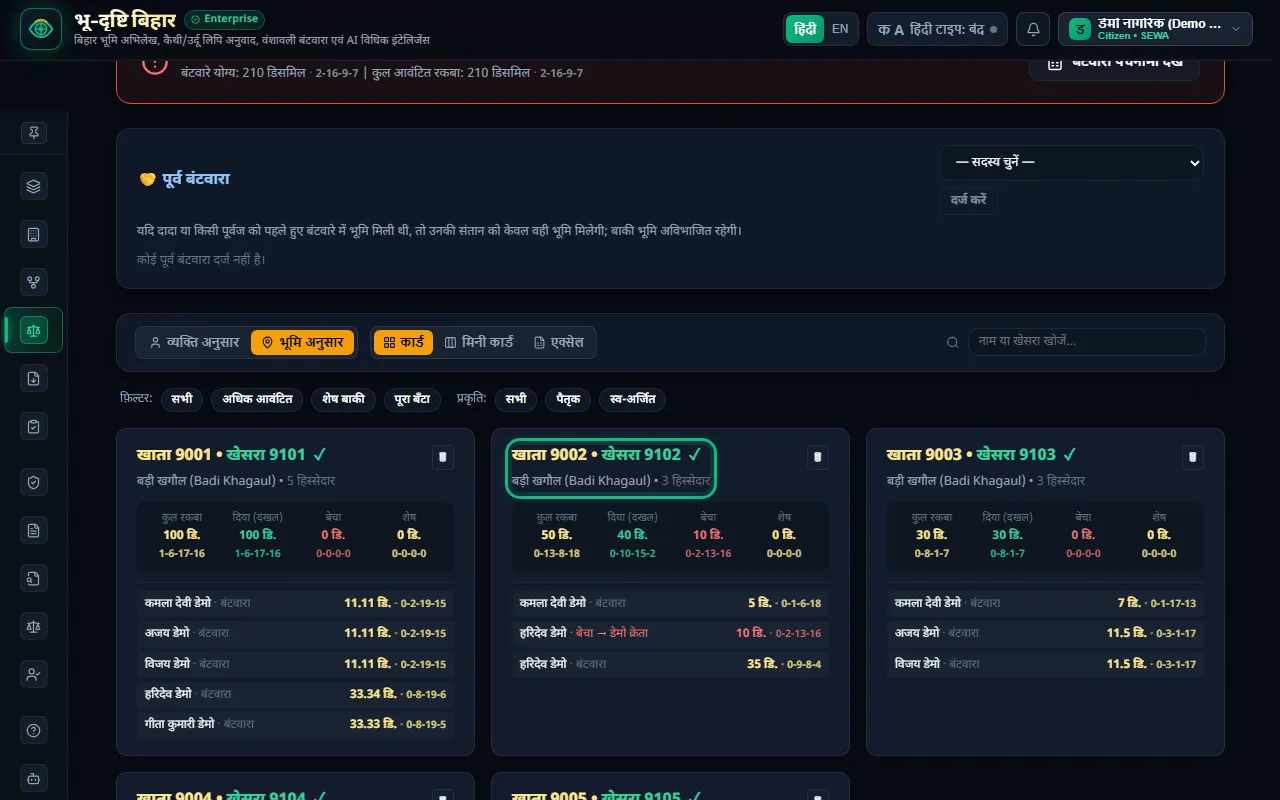Open the document search sidebar icon
This screenshot has height=800, width=1280.
pyautogui.click(x=34, y=578)
